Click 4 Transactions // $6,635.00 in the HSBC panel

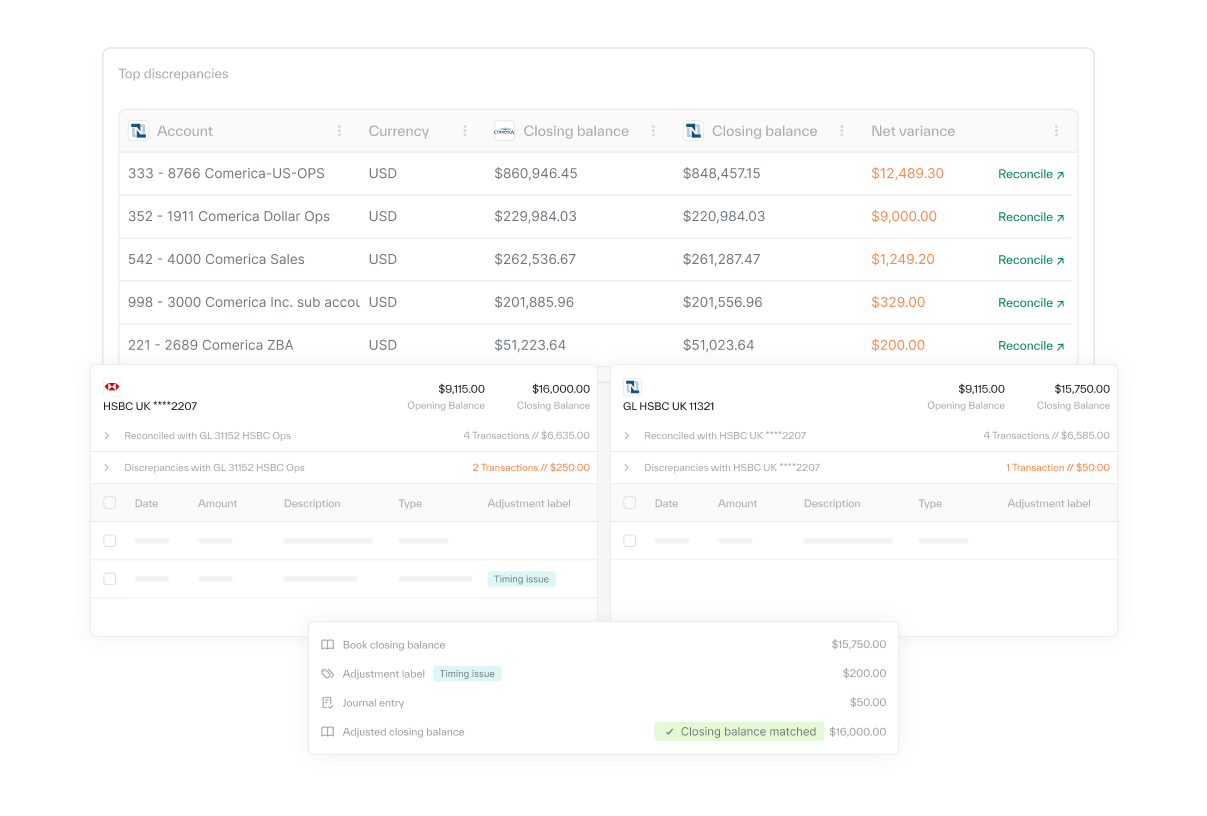pos(527,436)
